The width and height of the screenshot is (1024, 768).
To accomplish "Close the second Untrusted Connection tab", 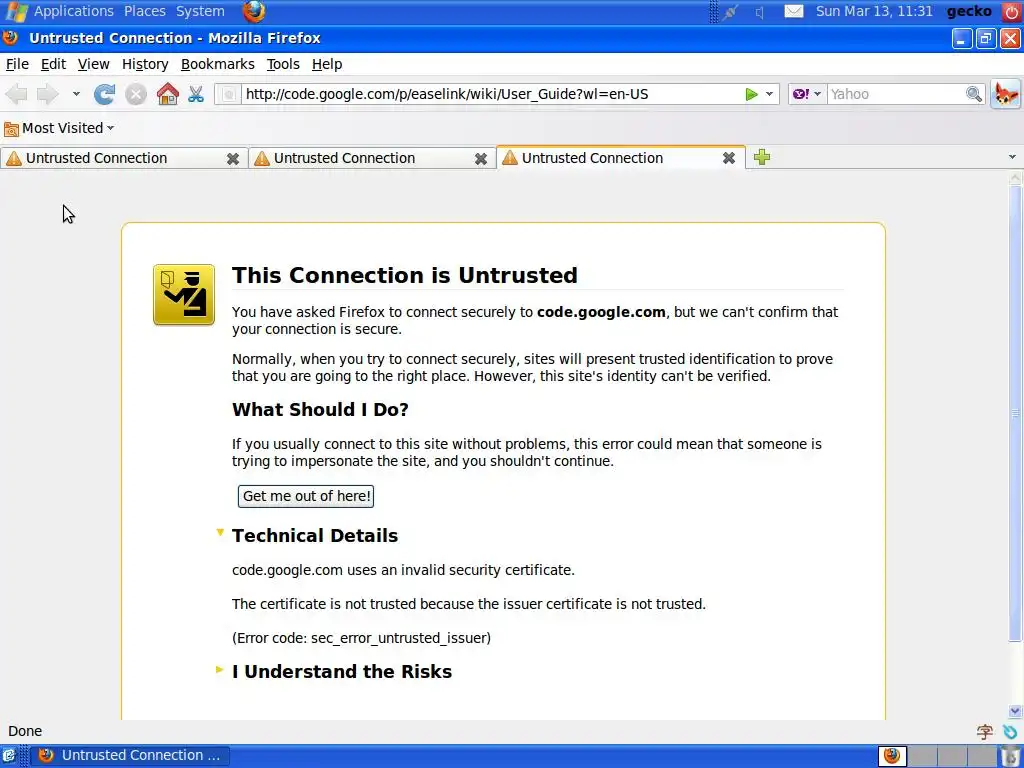I will 481,159.
